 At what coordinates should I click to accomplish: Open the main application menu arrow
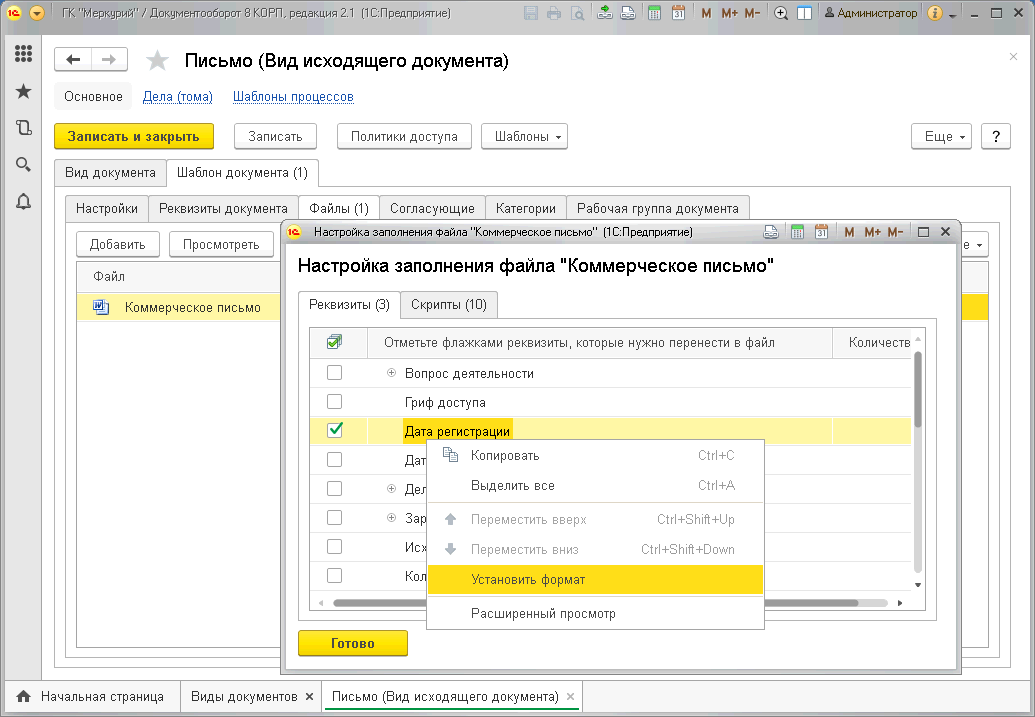point(37,13)
